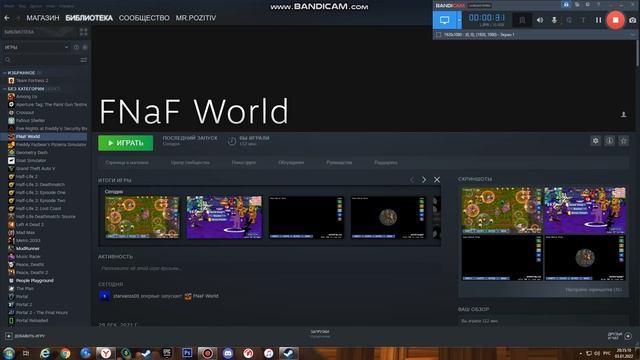Toggle the Bandicam text overlay tool
The image size is (640, 360).
point(583,20)
